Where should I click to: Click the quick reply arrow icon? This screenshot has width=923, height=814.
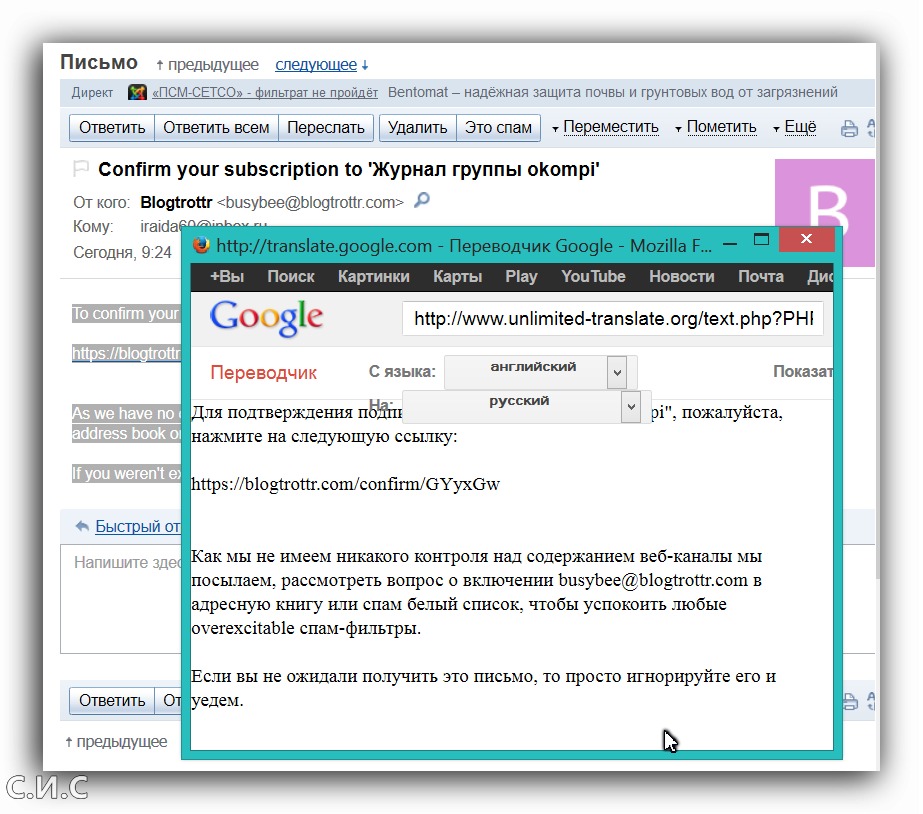(x=82, y=526)
